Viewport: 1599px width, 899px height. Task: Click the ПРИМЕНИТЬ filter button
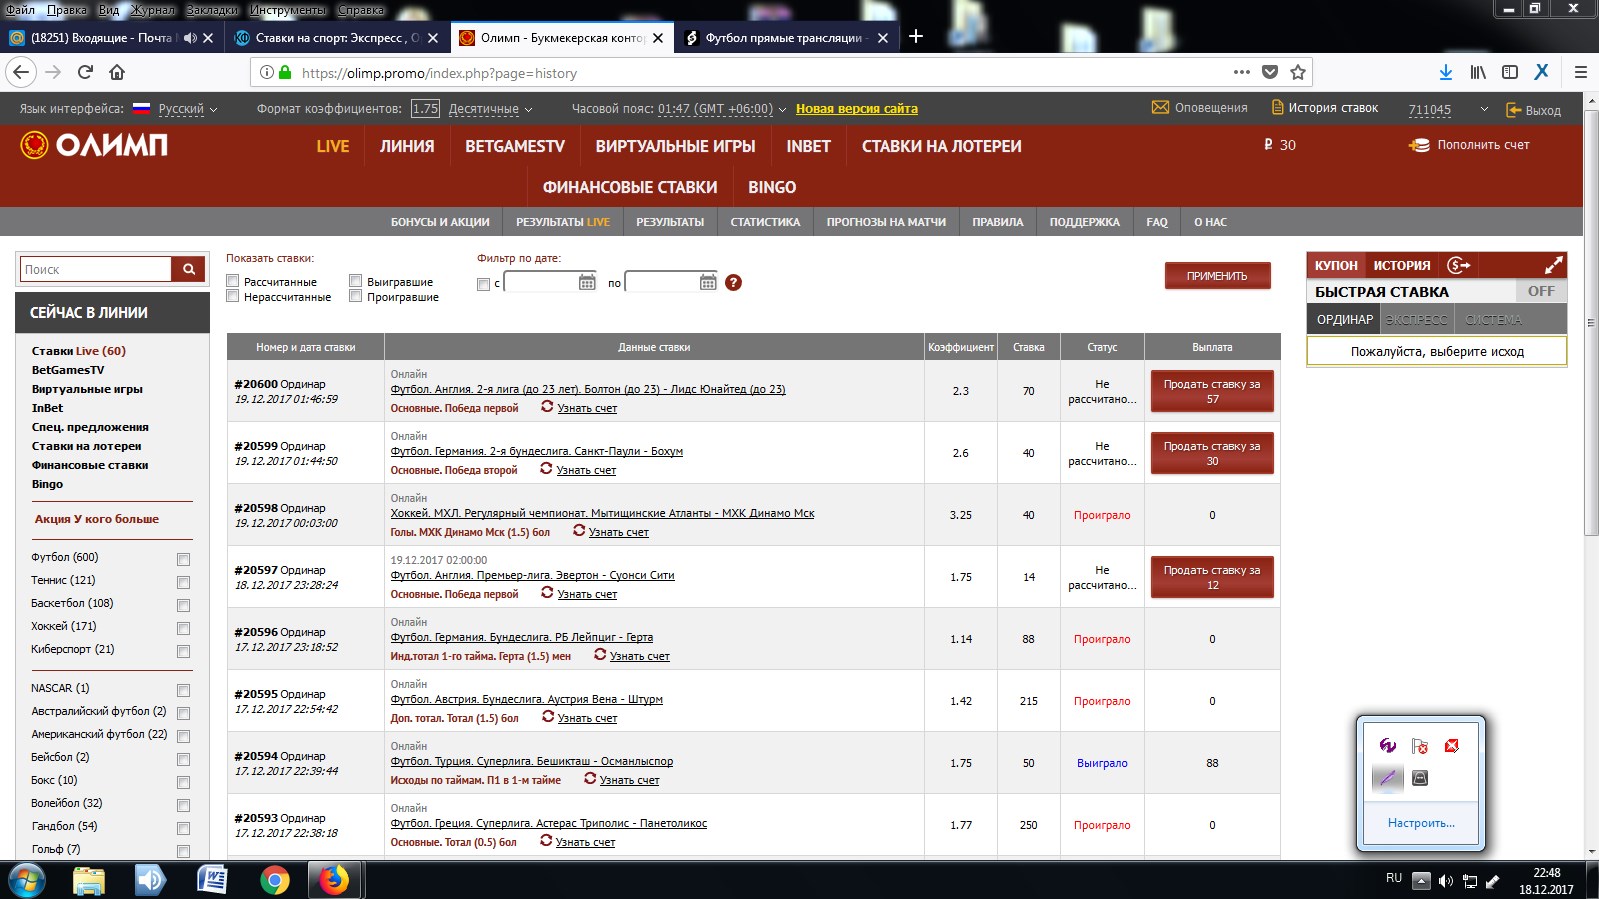click(x=1217, y=276)
